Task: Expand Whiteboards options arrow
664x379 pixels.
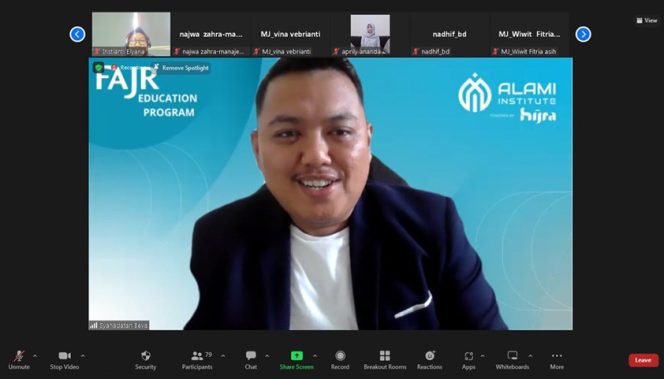Action: pyautogui.click(x=530, y=356)
